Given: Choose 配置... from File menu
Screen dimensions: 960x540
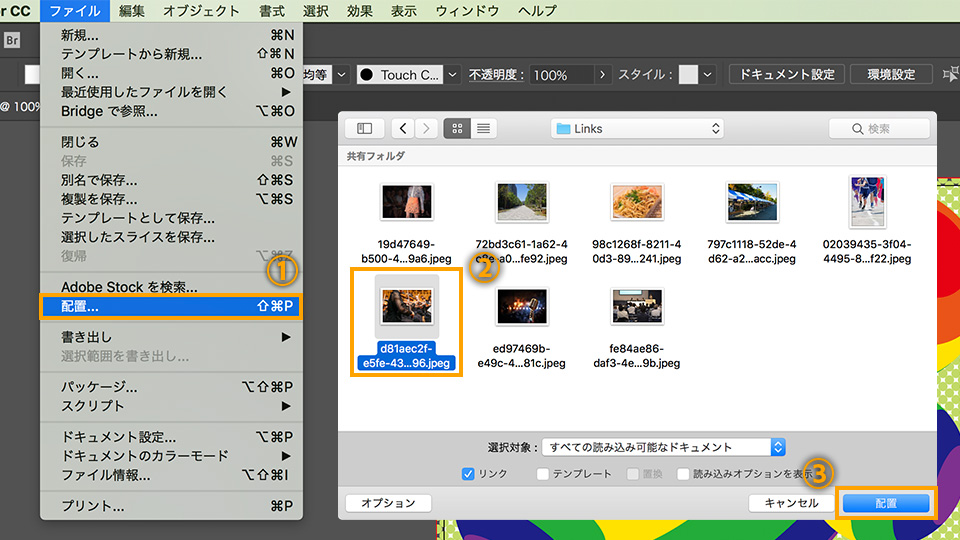Looking at the screenshot, I should [171, 306].
